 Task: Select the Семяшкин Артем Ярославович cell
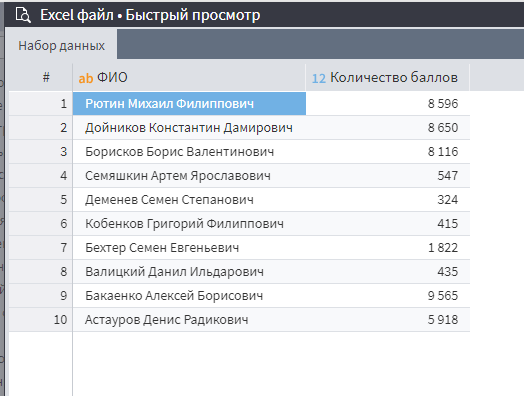click(x=189, y=176)
